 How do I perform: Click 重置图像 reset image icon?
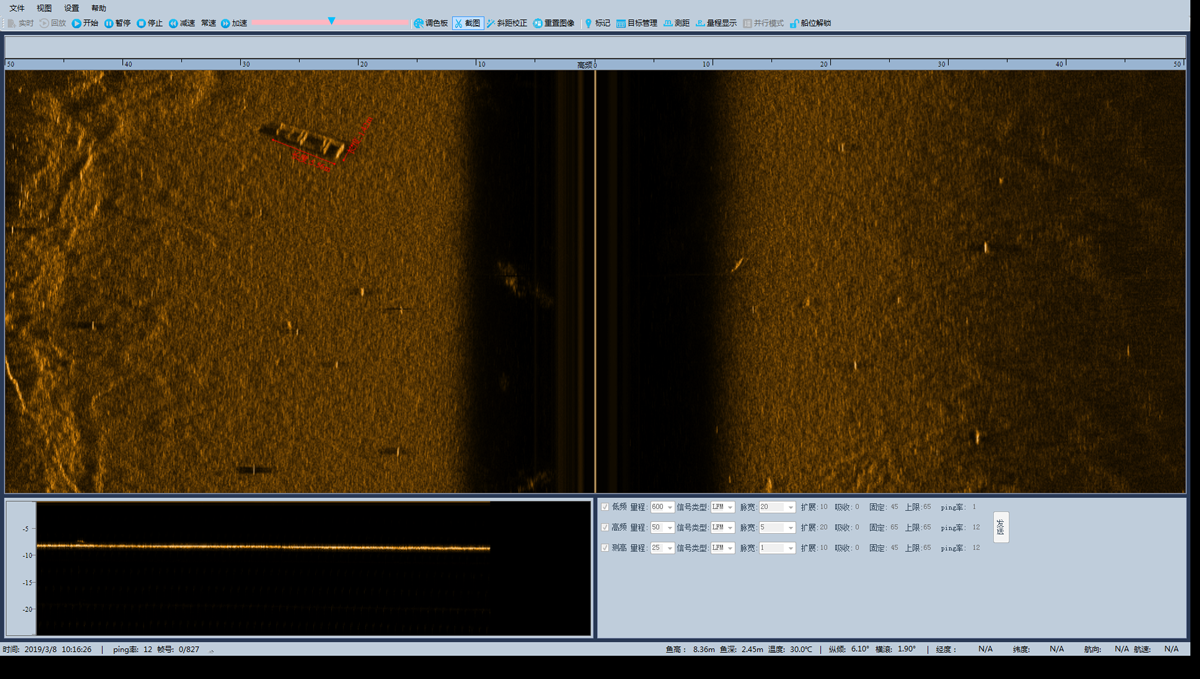pyautogui.click(x=538, y=23)
